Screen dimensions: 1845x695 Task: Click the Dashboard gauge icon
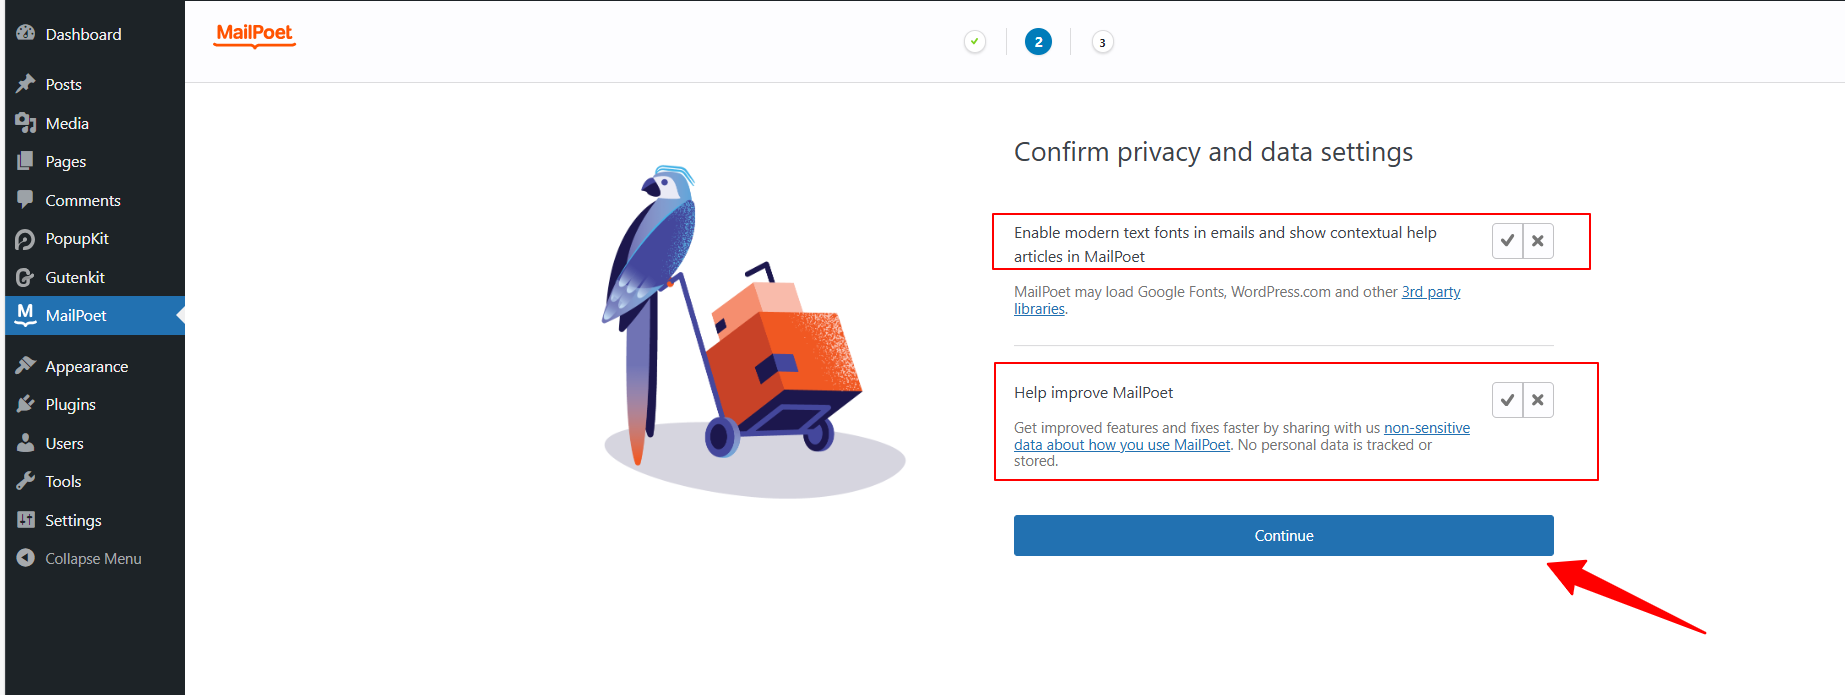(x=26, y=33)
